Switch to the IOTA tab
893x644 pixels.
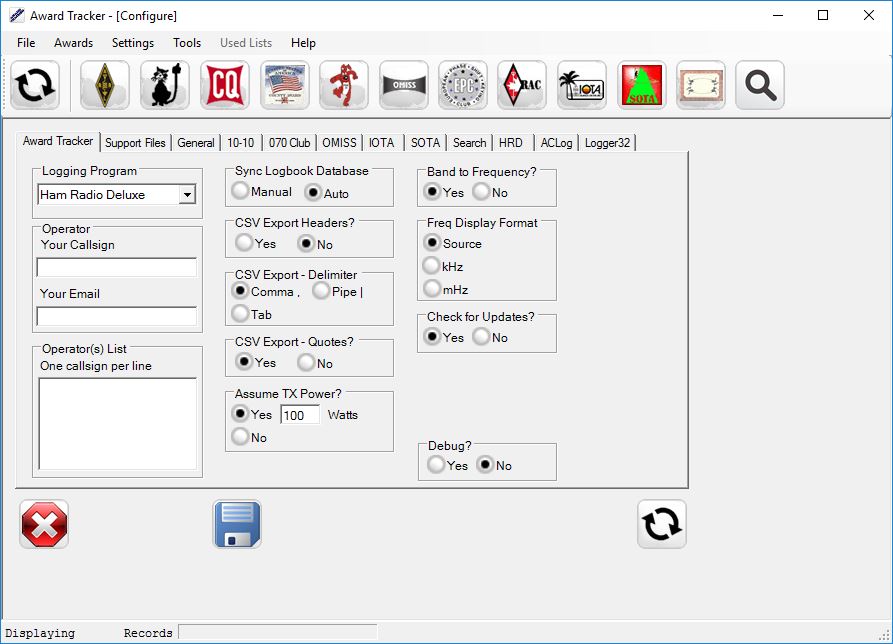pos(382,142)
